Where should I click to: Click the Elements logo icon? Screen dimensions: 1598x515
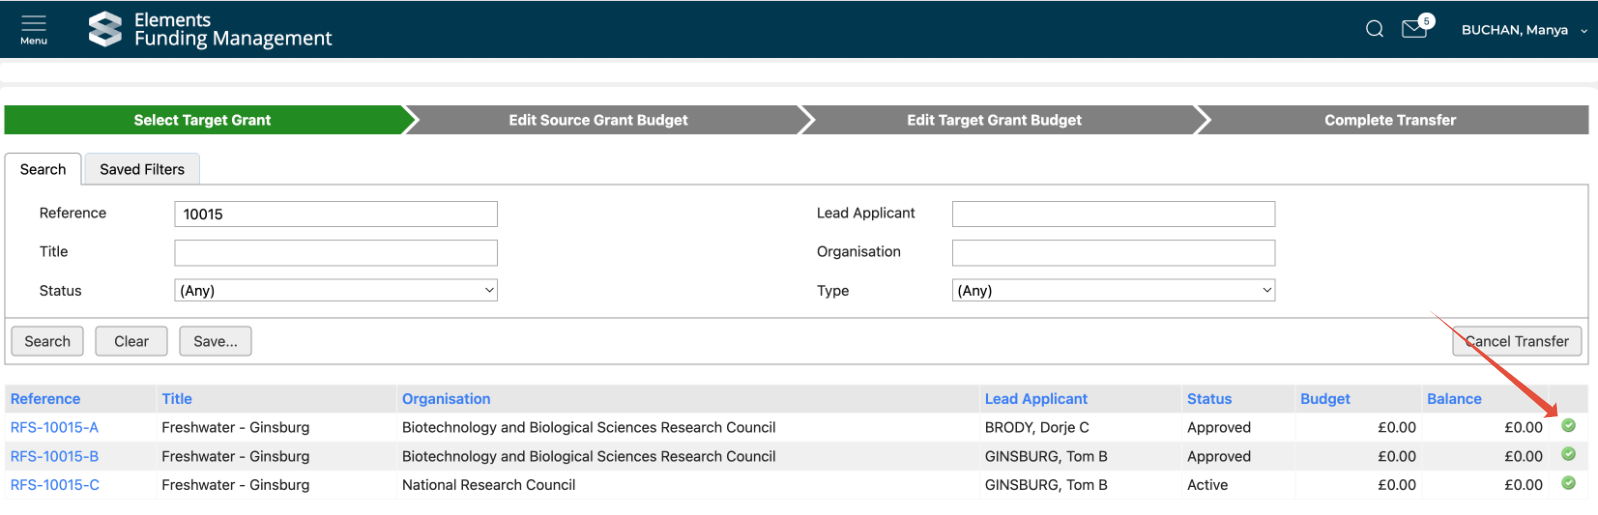[105, 29]
